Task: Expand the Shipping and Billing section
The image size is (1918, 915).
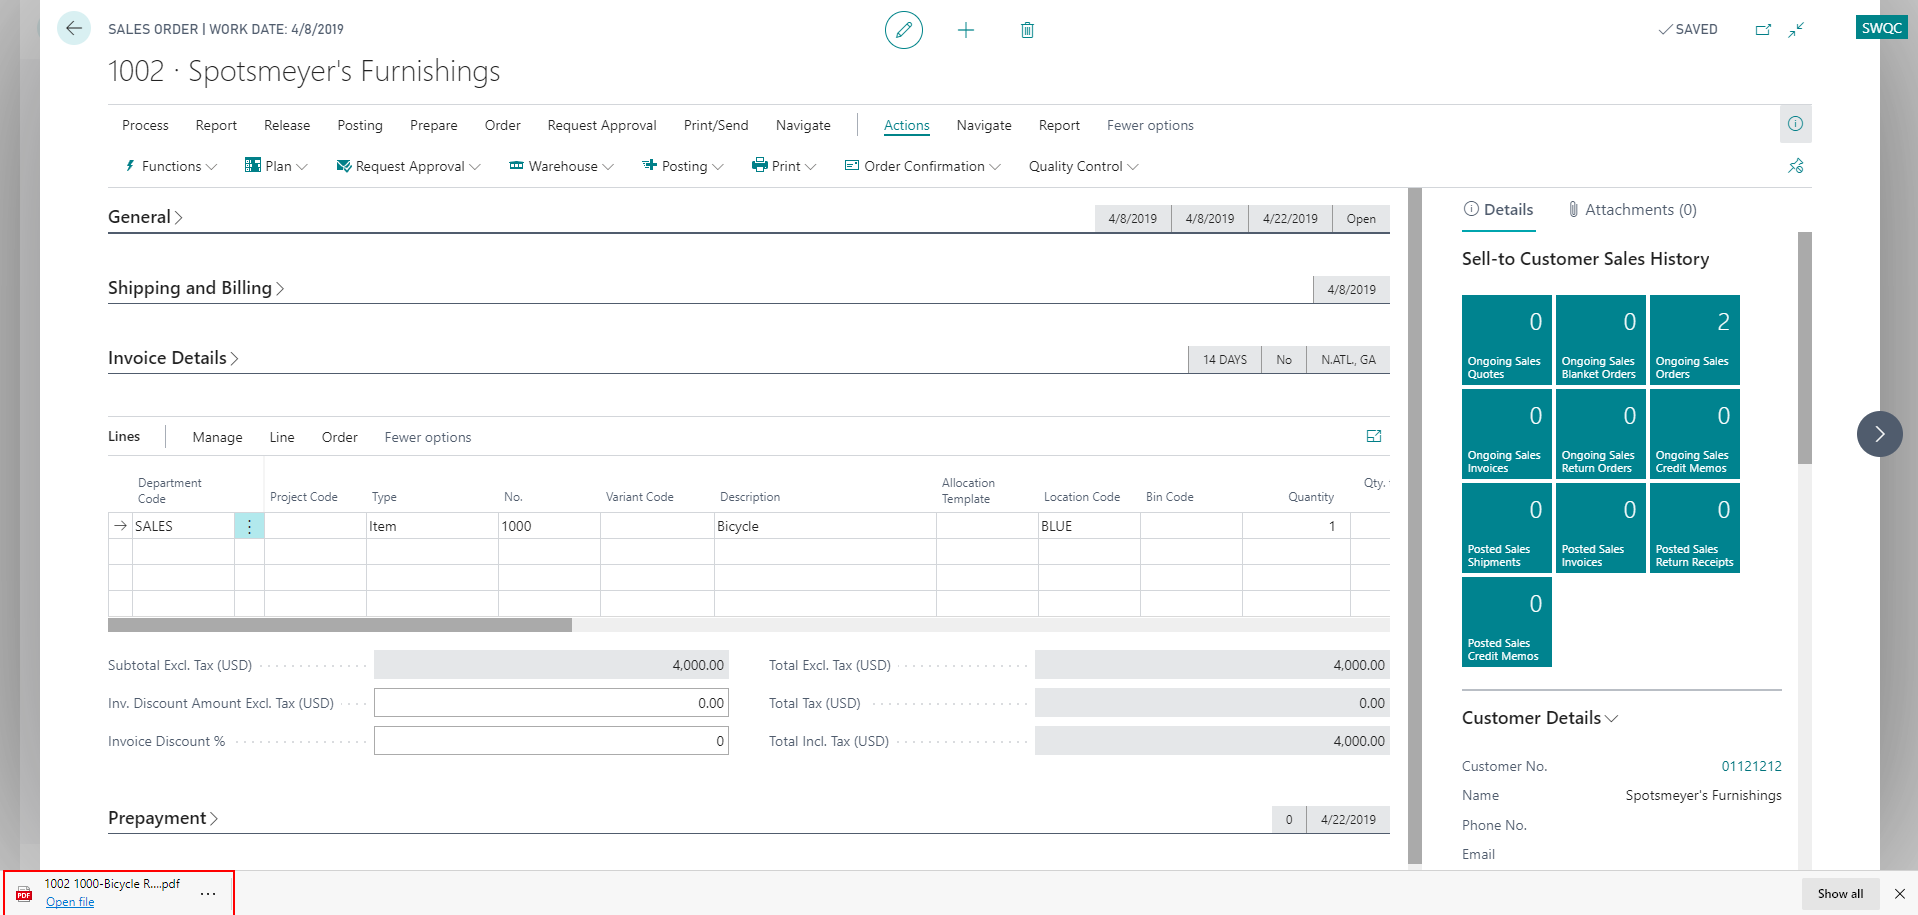Action: coord(196,288)
